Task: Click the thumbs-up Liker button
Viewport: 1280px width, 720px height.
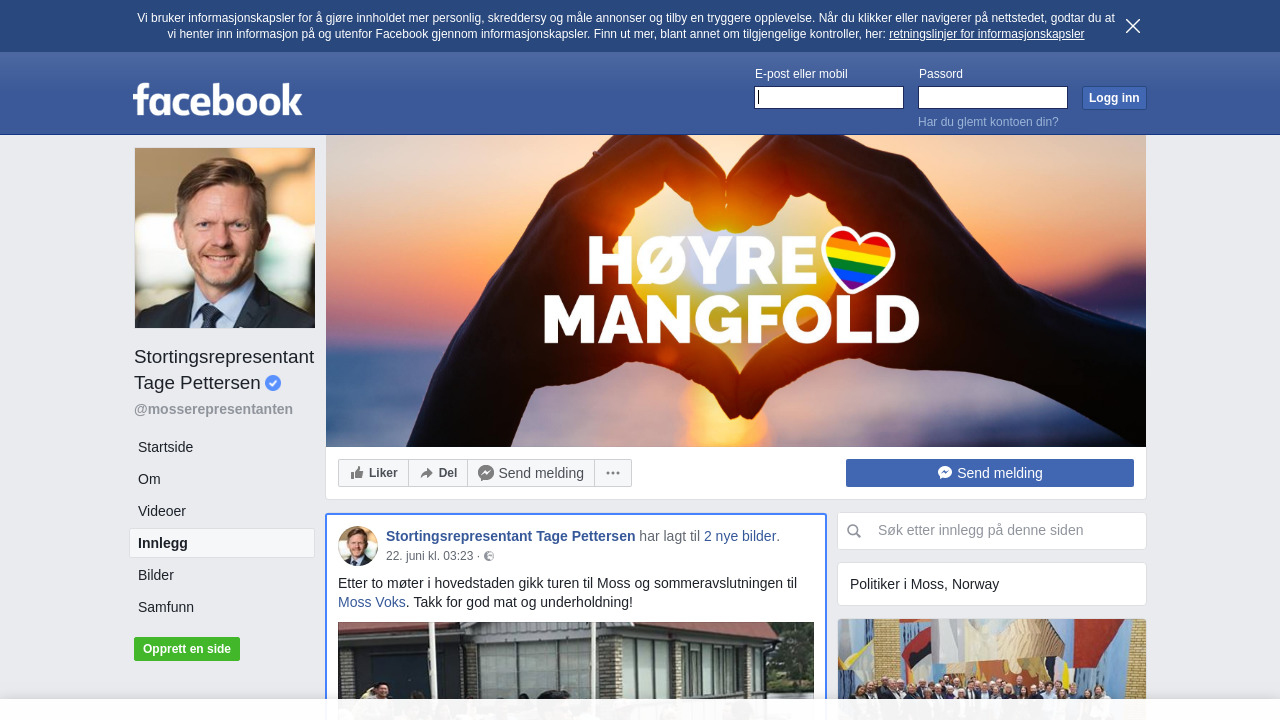Action: point(374,473)
